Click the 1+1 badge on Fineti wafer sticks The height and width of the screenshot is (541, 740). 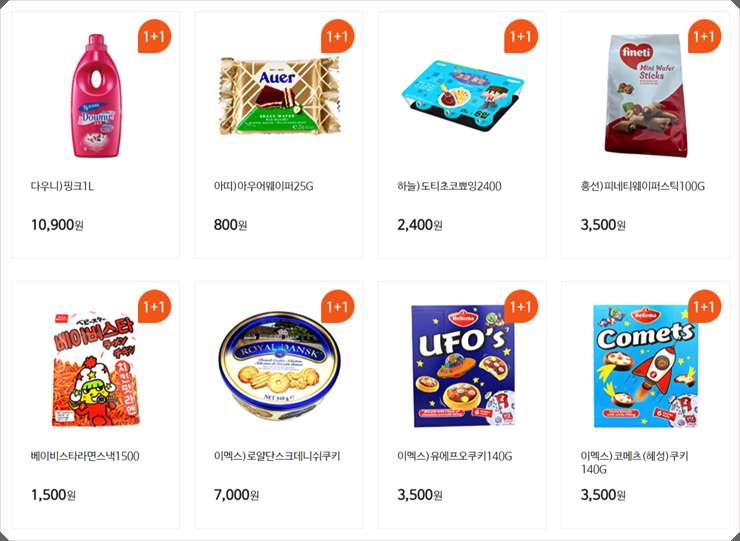pos(704,36)
